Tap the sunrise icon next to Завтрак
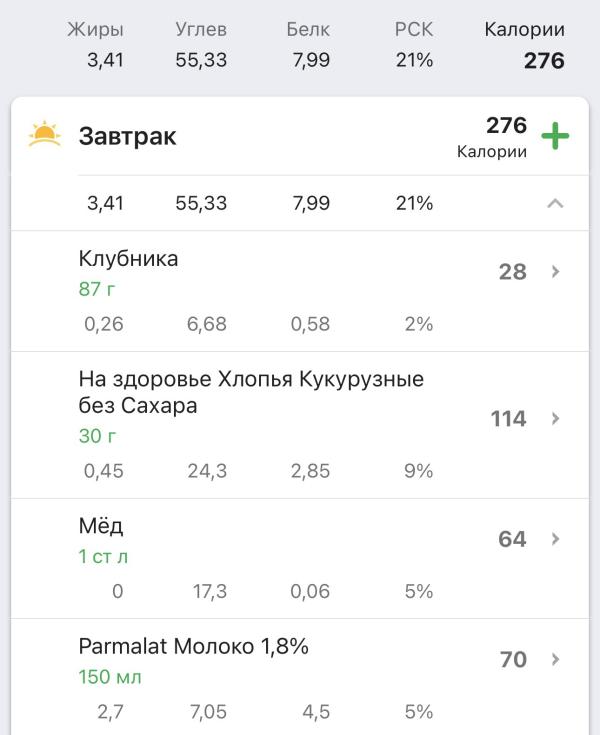600x735 pixels. click(x=45, y=135)
